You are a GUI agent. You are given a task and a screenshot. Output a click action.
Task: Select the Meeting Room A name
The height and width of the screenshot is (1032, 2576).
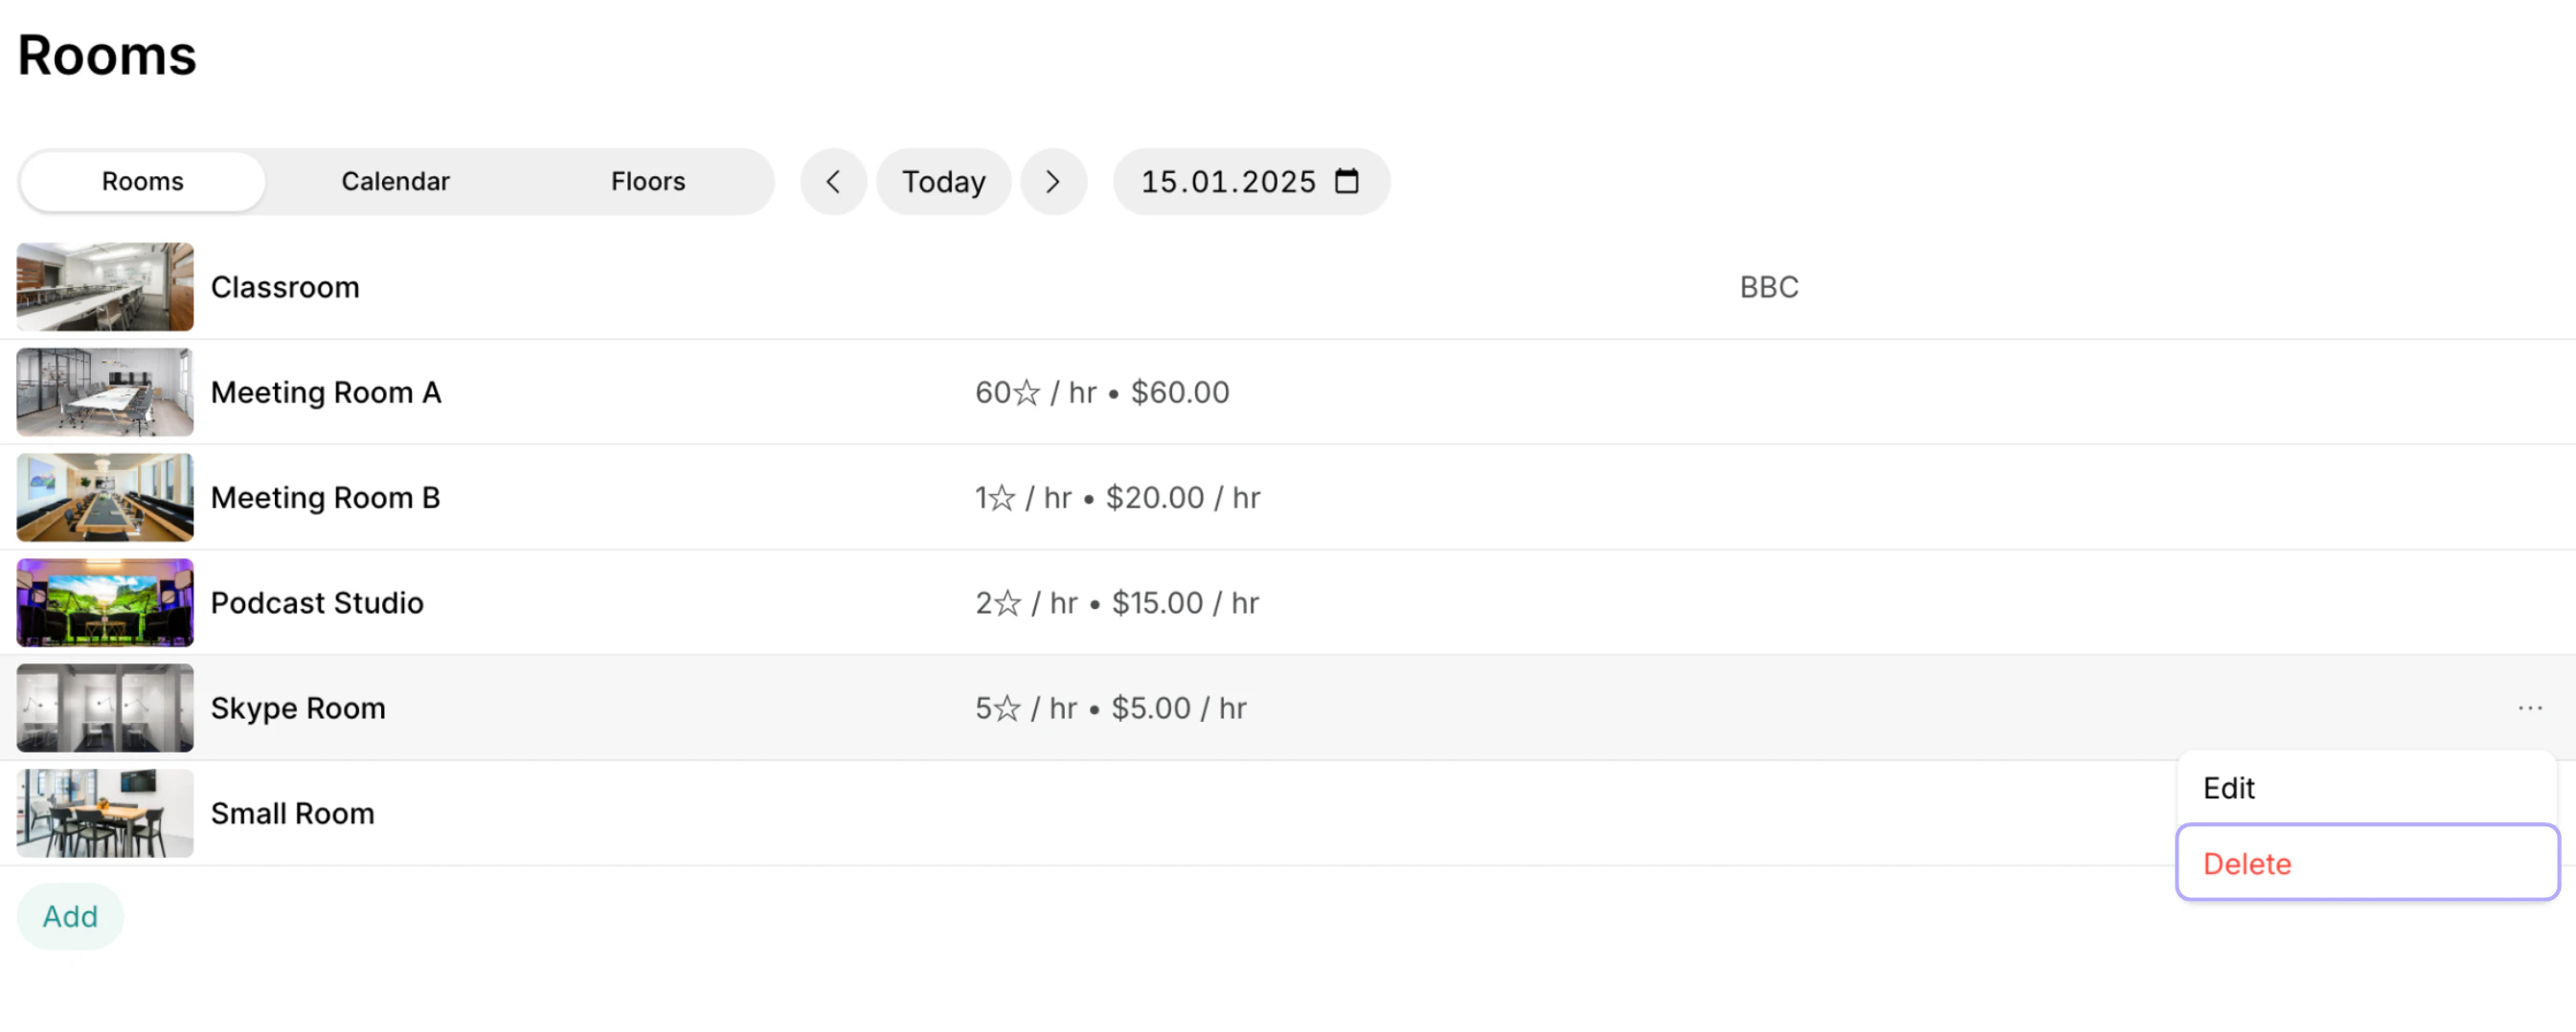(x=326, y=392)
